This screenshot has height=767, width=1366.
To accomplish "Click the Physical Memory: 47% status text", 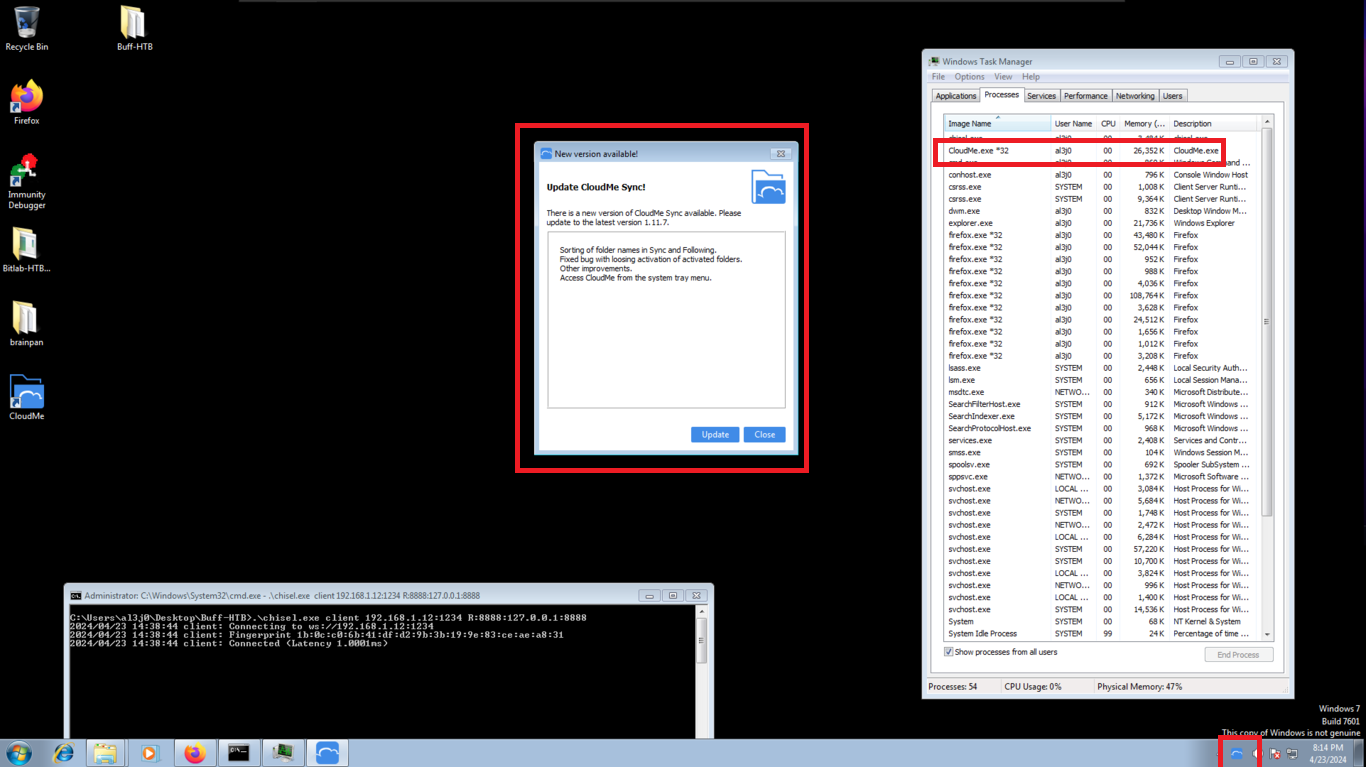I will click(x=1140, y=687).
